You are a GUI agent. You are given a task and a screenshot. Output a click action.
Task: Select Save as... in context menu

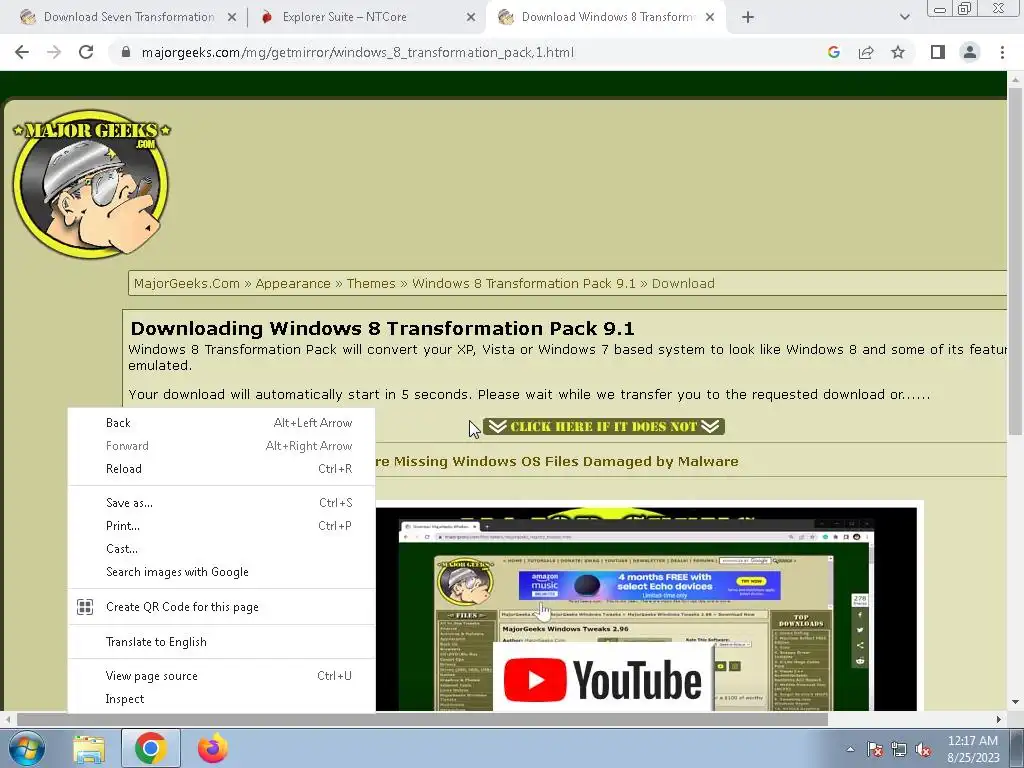221,503
